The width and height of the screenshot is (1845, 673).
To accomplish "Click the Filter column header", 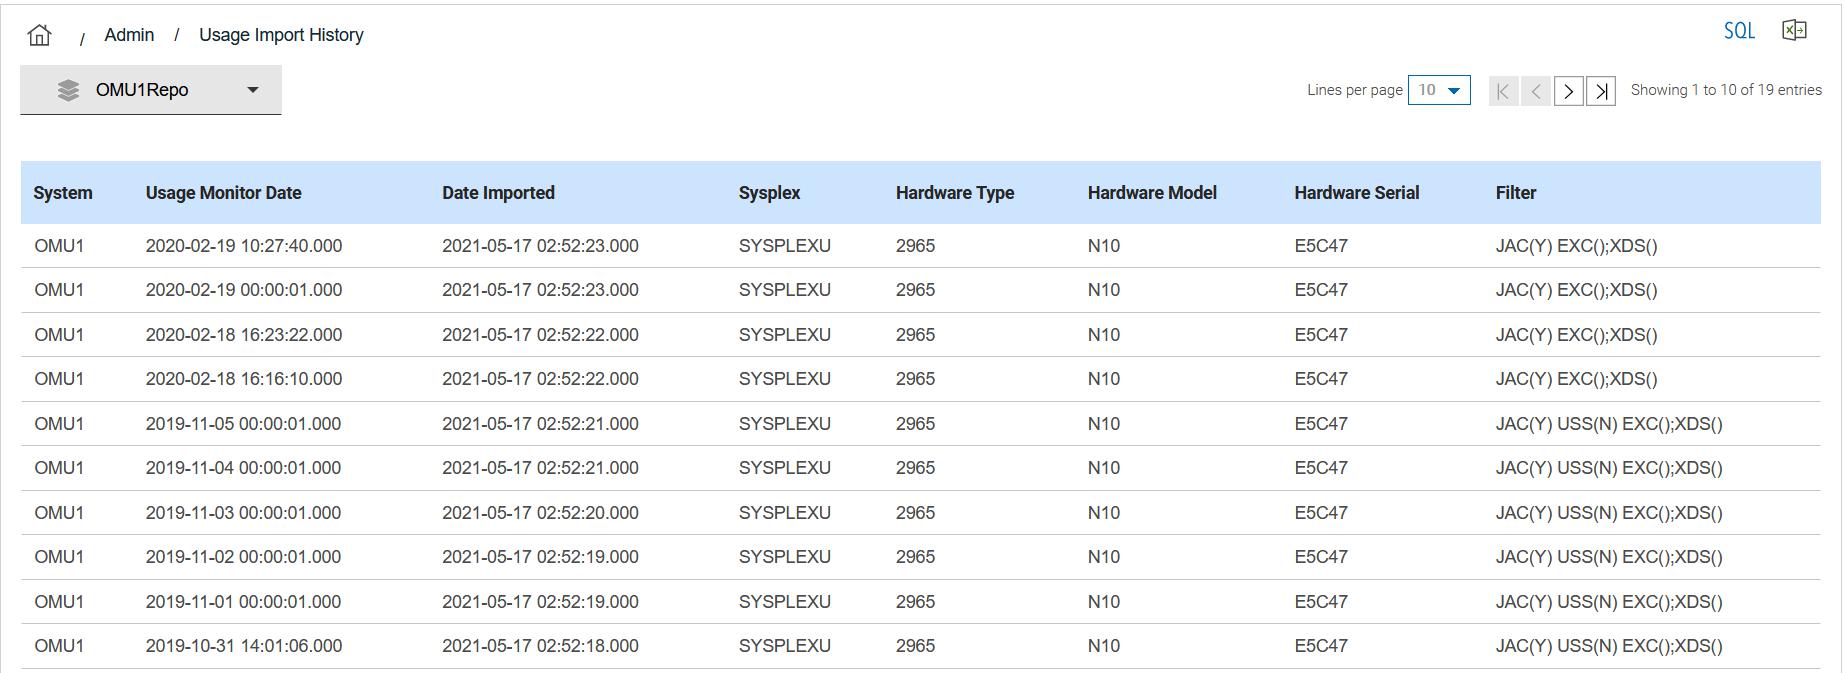I will pyautogui.click(x=1515, y=193).
